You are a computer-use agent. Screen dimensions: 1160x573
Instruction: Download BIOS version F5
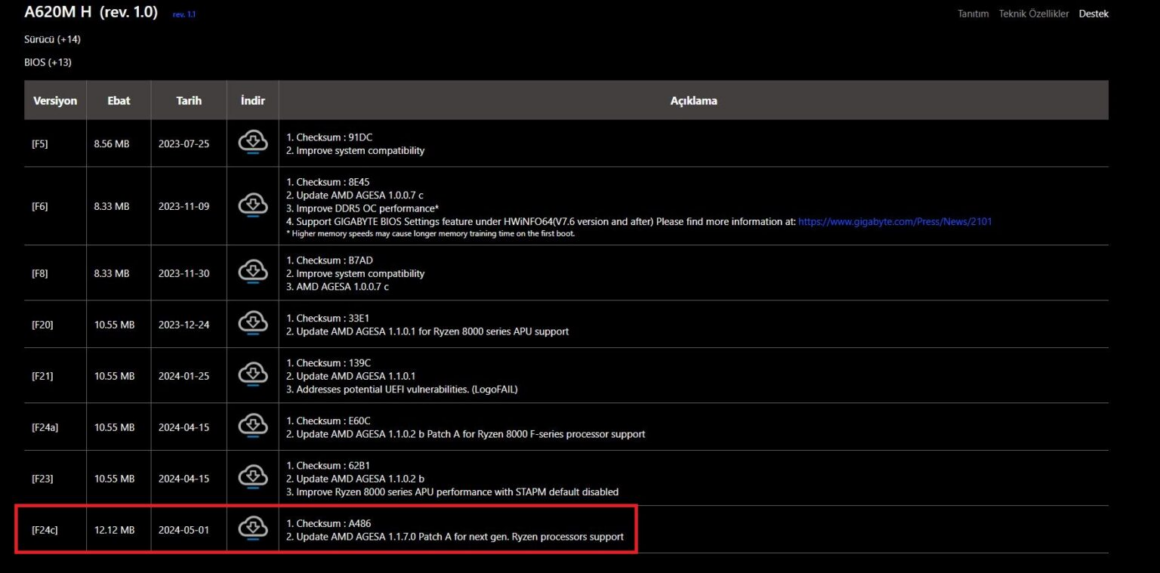click(x=253, y=143)
